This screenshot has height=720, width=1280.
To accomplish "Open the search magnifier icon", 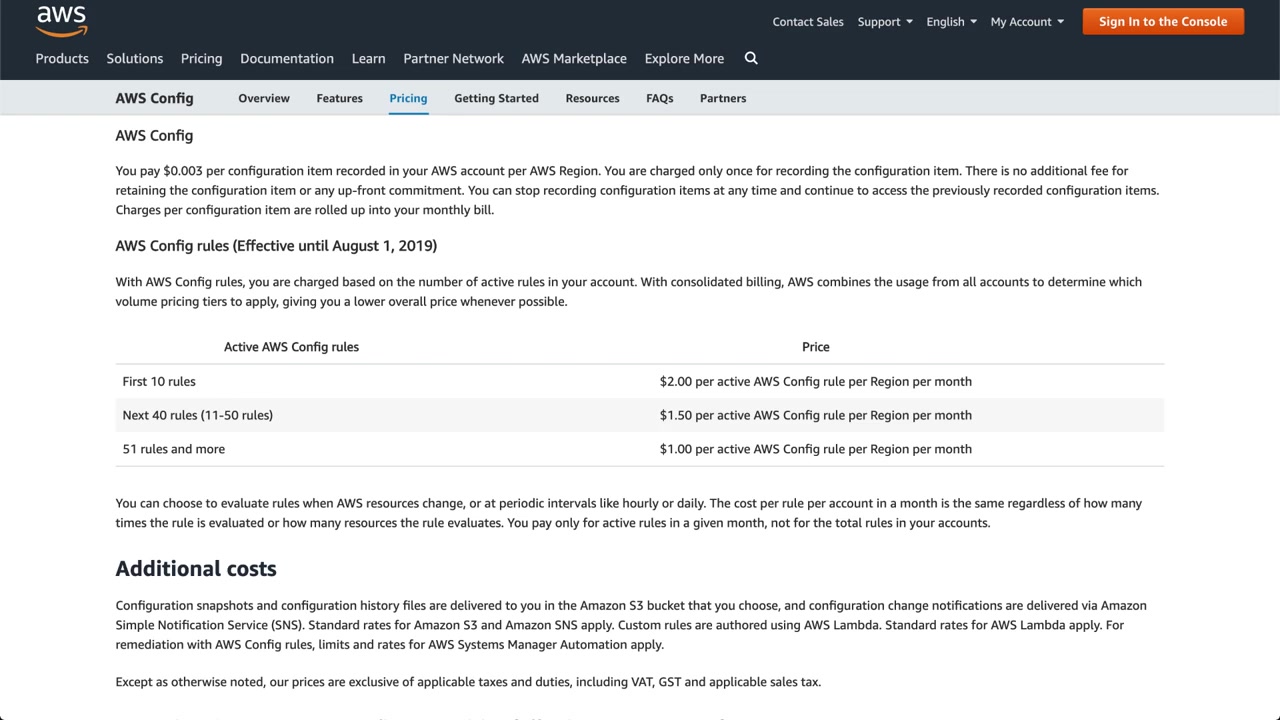I will click(x=751, y=58).
